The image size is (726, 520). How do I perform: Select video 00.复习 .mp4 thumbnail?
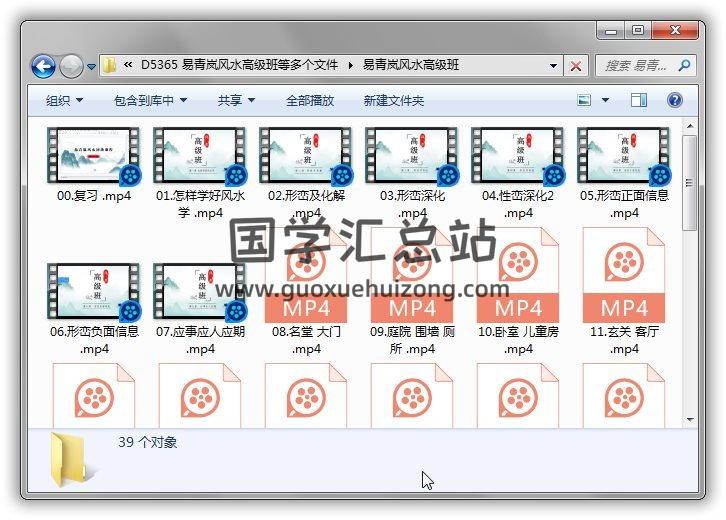[x=94, y=156]
